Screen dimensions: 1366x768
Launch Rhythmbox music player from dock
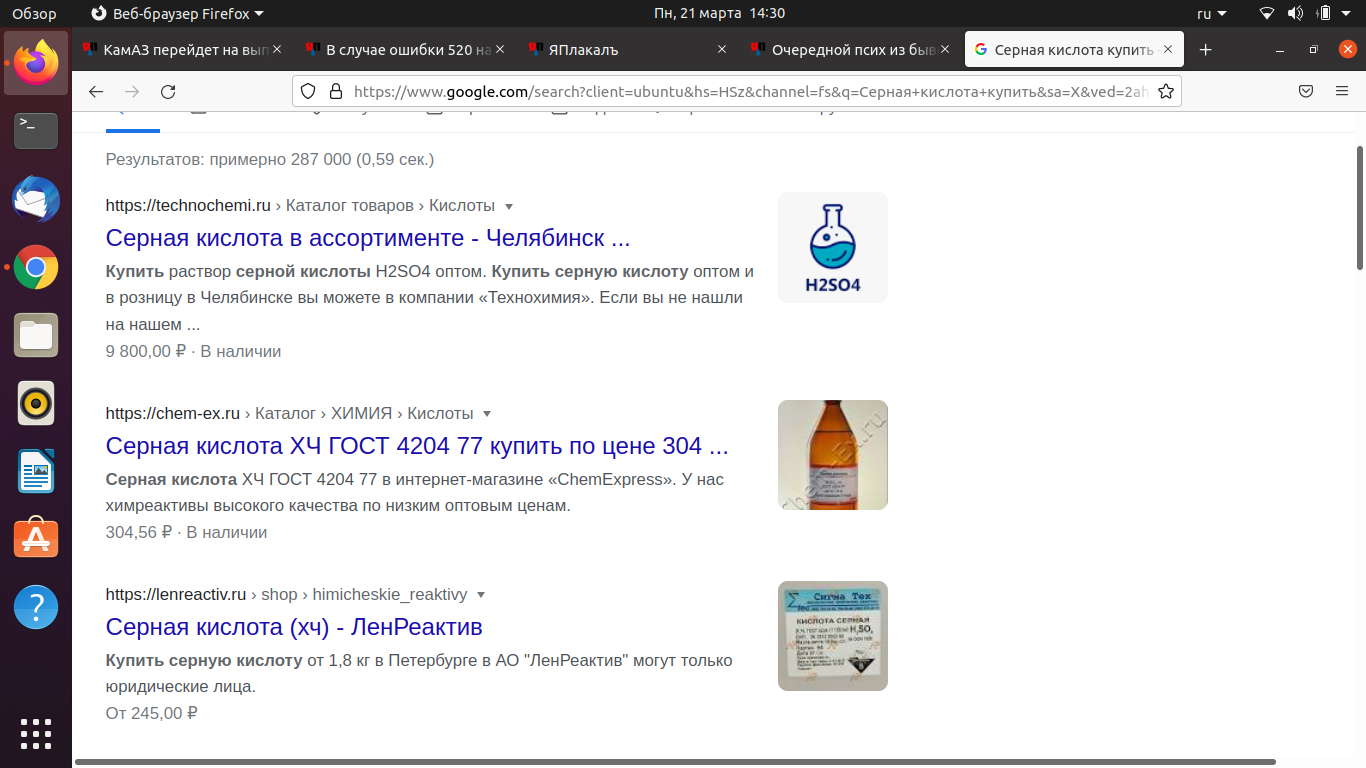36,403
